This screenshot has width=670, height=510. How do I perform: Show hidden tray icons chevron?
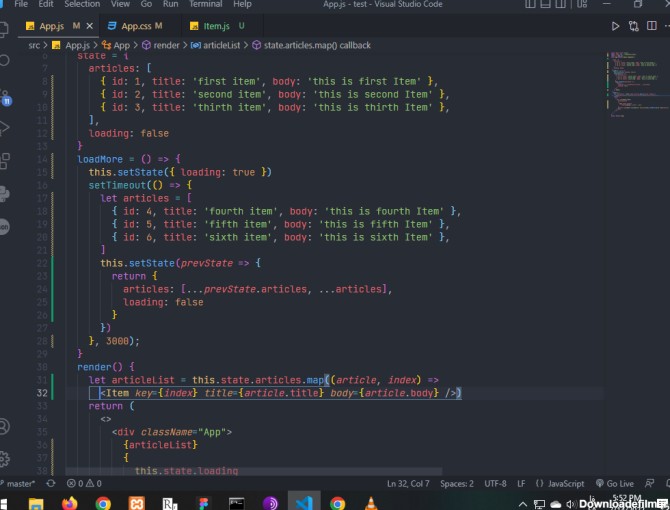pos(523,504)
